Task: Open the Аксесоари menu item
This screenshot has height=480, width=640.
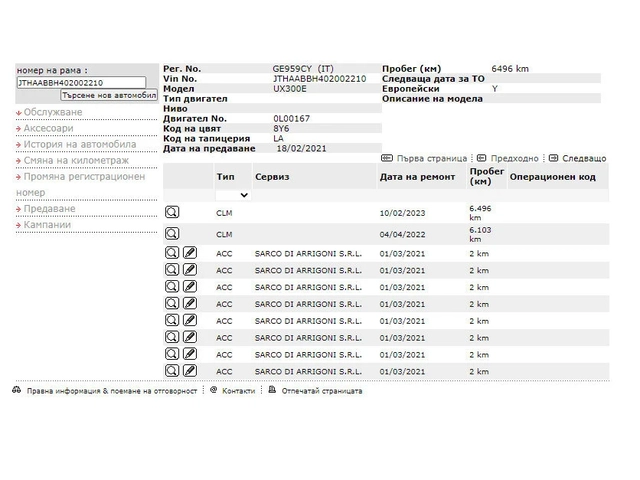Action: point(48,128)
